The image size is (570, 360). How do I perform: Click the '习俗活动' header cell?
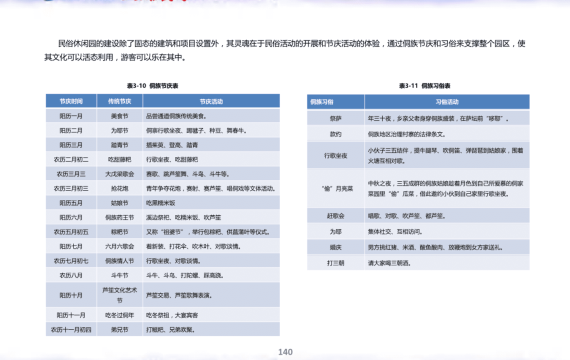pos(447,102)
